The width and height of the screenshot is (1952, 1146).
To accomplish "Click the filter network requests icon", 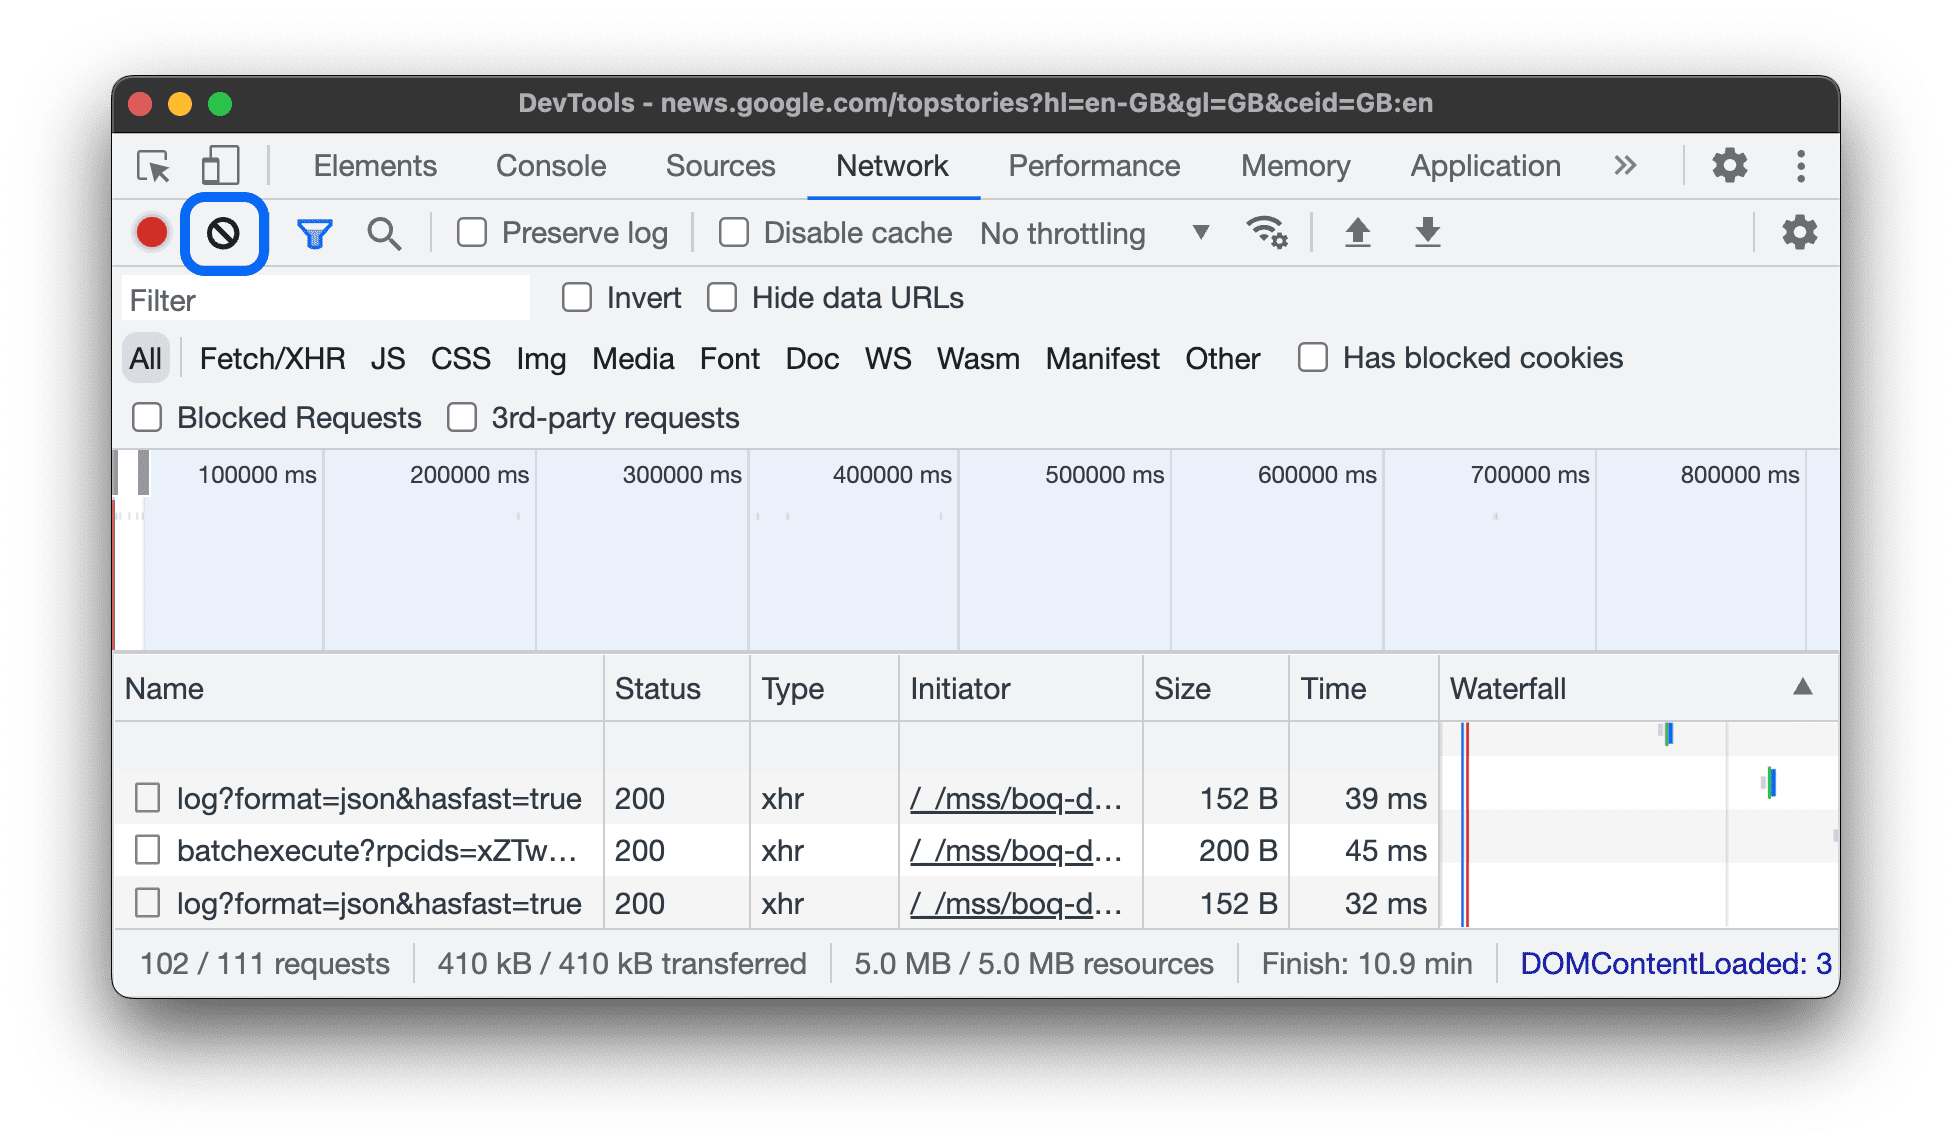I will (314, 233).
